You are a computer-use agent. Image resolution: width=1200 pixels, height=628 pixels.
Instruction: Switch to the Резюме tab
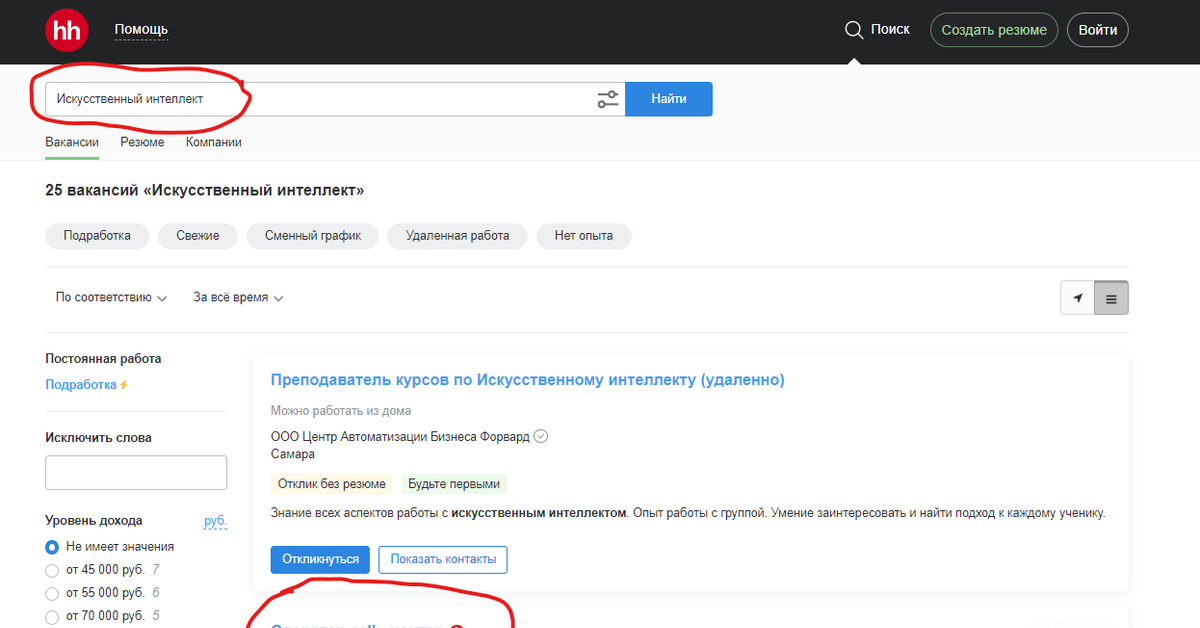coord(142,142)
